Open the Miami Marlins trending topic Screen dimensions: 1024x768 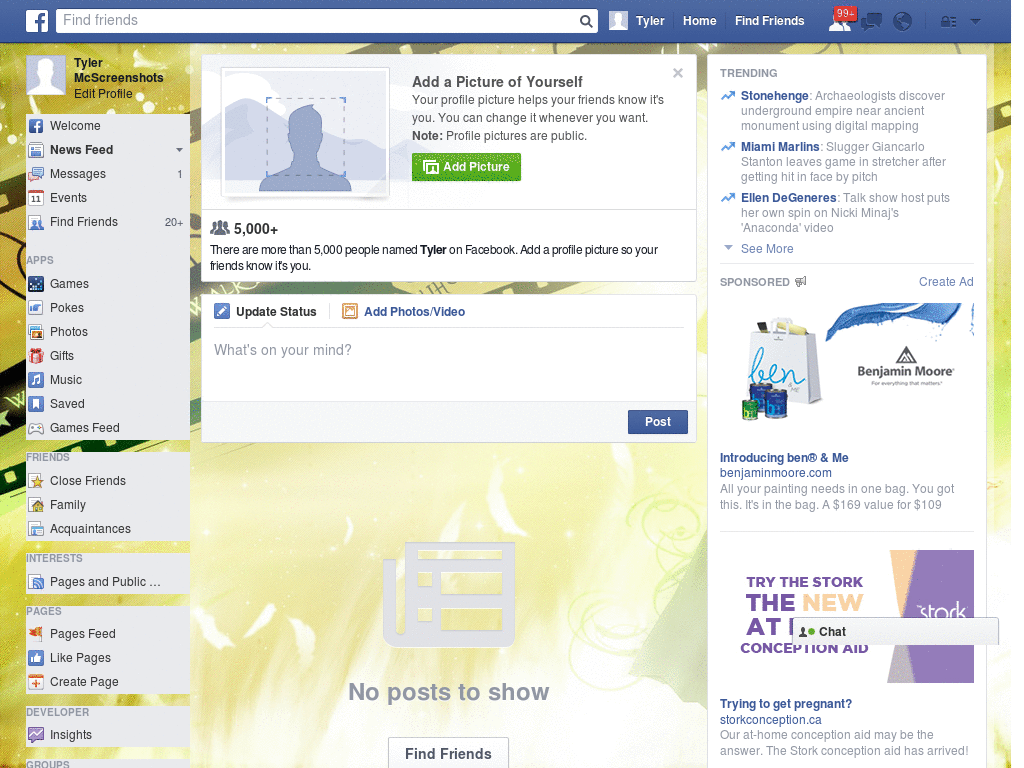[780, 147]
